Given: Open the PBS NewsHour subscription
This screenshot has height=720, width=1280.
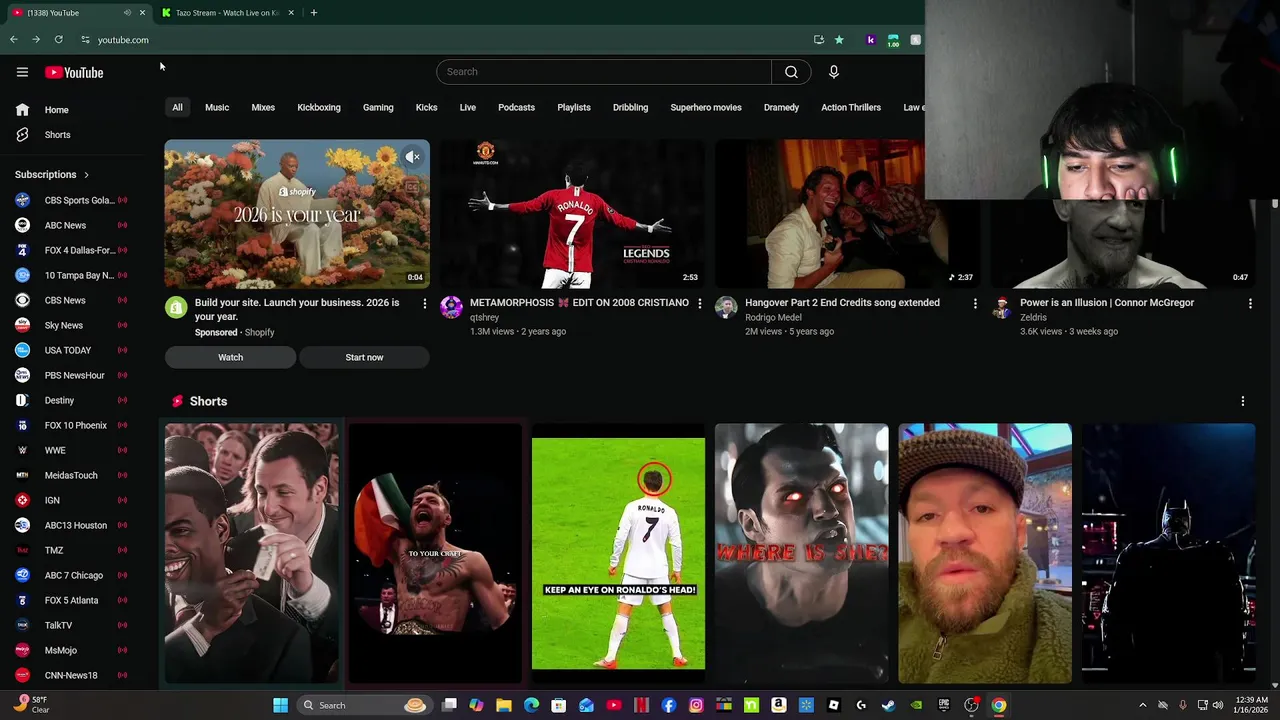Looking at the screenshot, I should [x=70, y=375].
